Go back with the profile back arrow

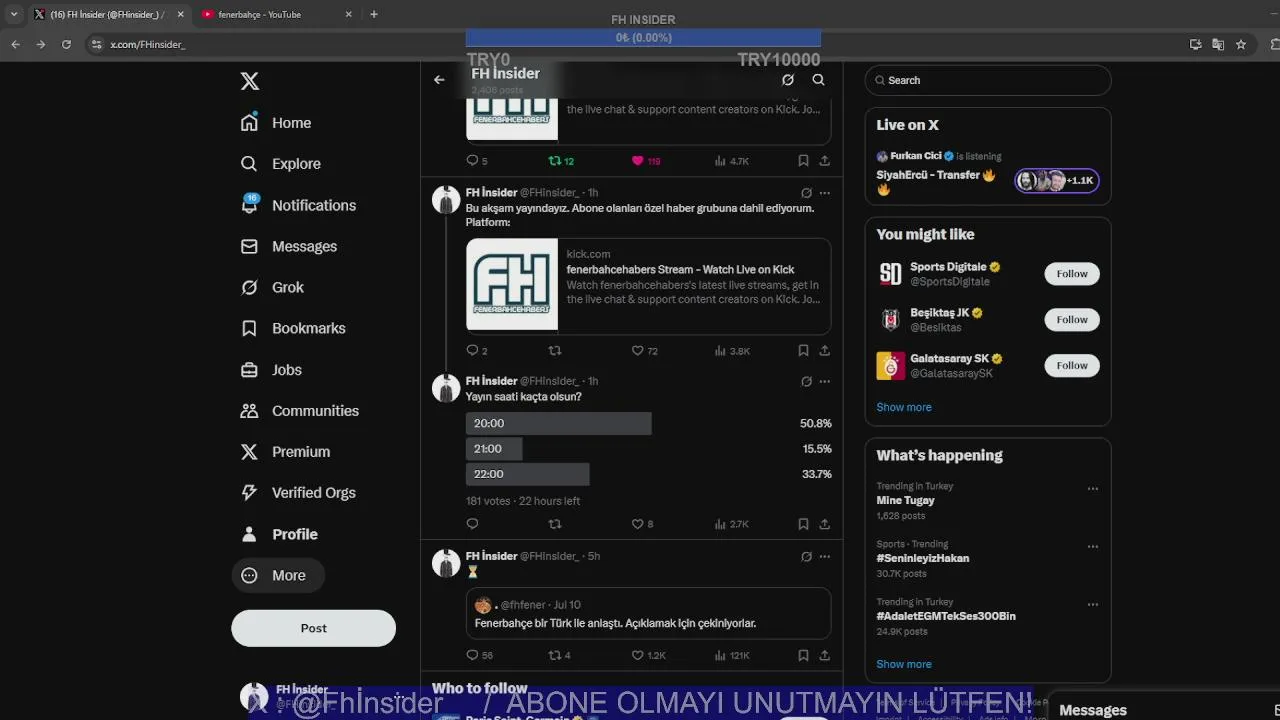point(439,80)
